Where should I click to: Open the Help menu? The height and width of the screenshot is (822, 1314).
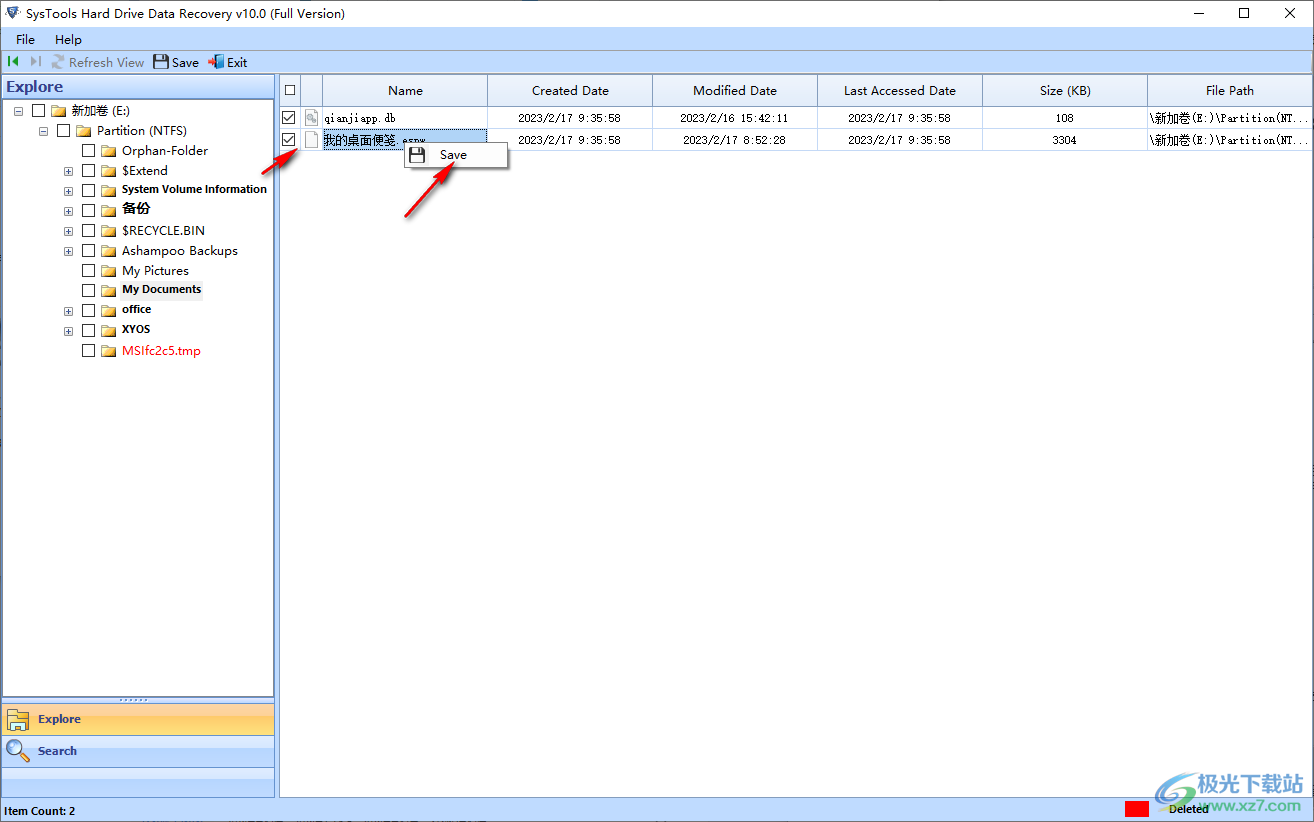[x=68, y=39]
